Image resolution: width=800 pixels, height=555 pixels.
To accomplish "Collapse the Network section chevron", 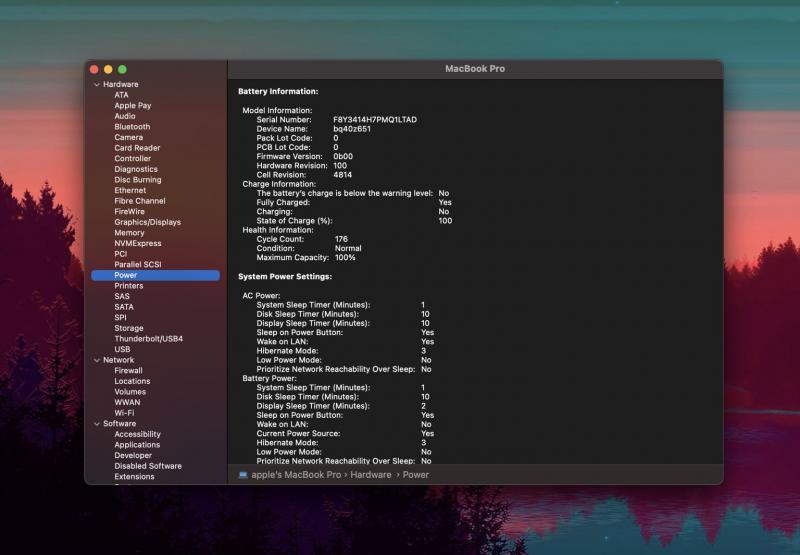I will 96,360.
